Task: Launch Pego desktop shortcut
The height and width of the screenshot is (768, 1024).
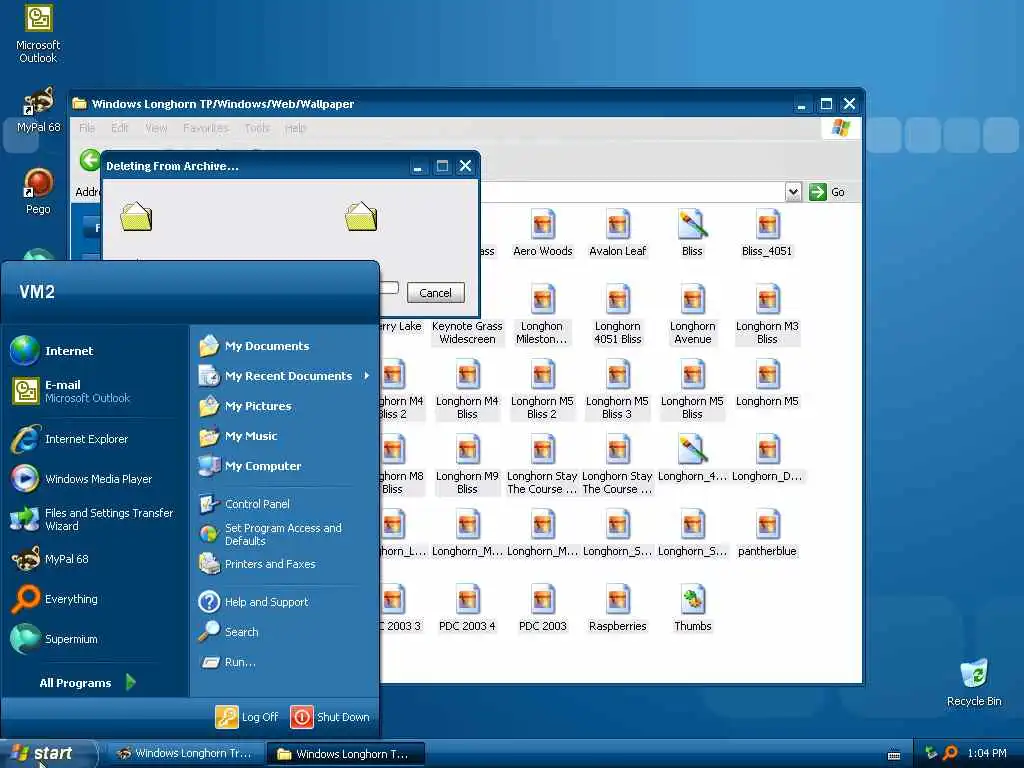Action: pyautogui.click(x=38, y=191)
